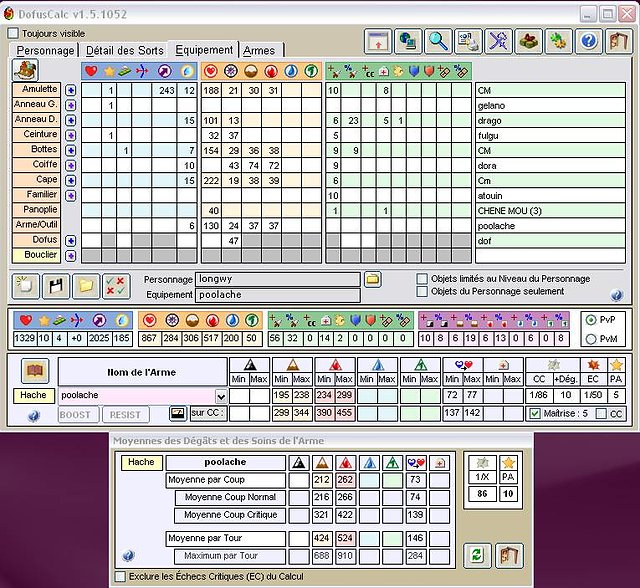Open the magnifying glass search tool
This screenshot has width=640, height=588.
[x=438, y=41]
